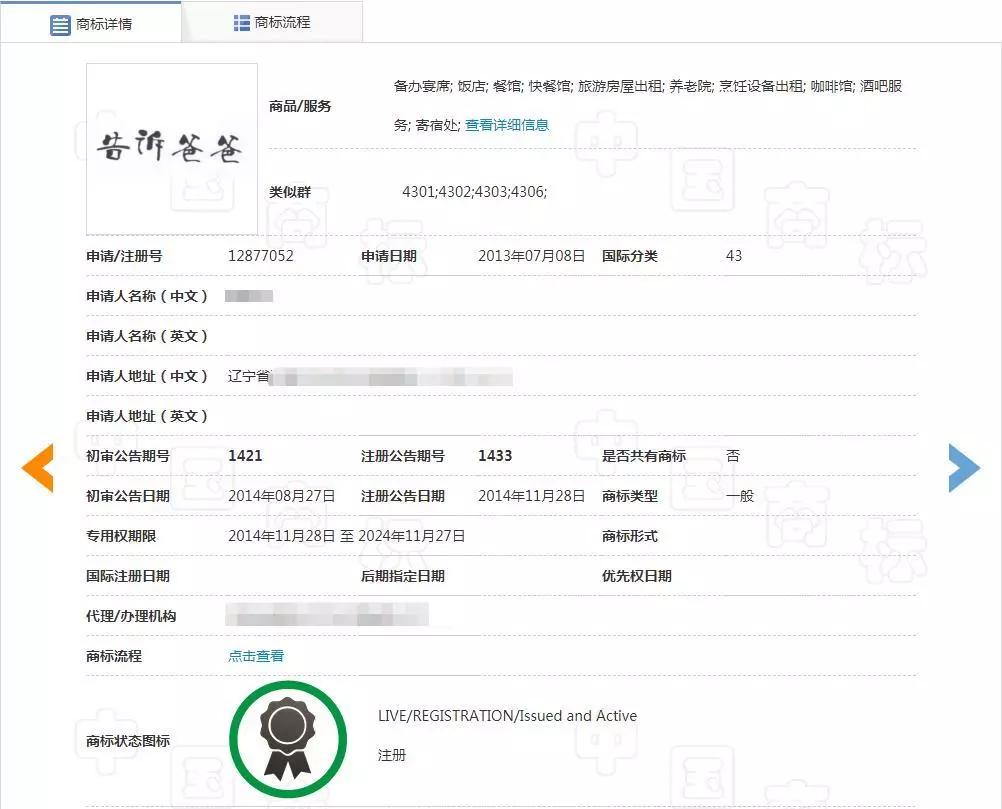Switch to the 商标流程 tab
Screen dimensions: 1002x809
pyautogui.click(x=272, y=22)
